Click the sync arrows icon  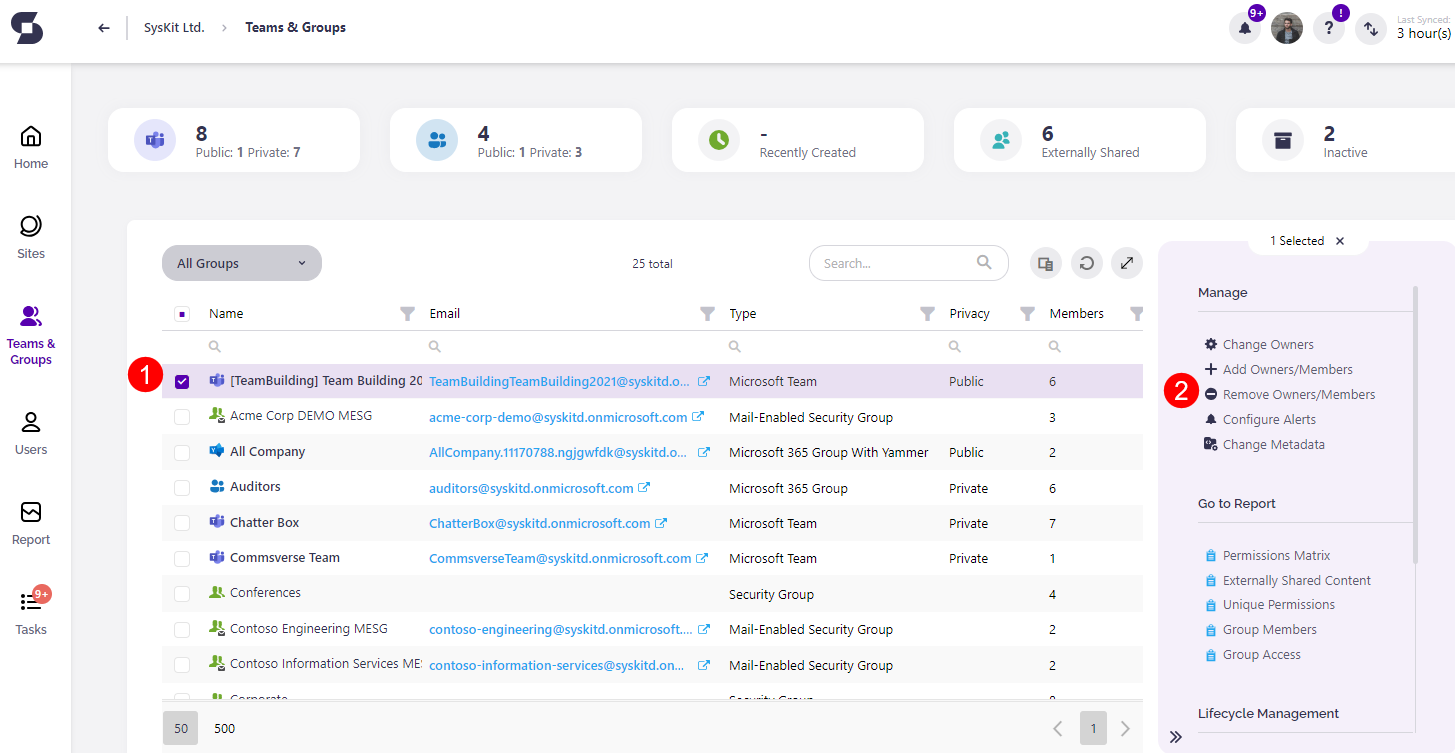[1370, 29]
